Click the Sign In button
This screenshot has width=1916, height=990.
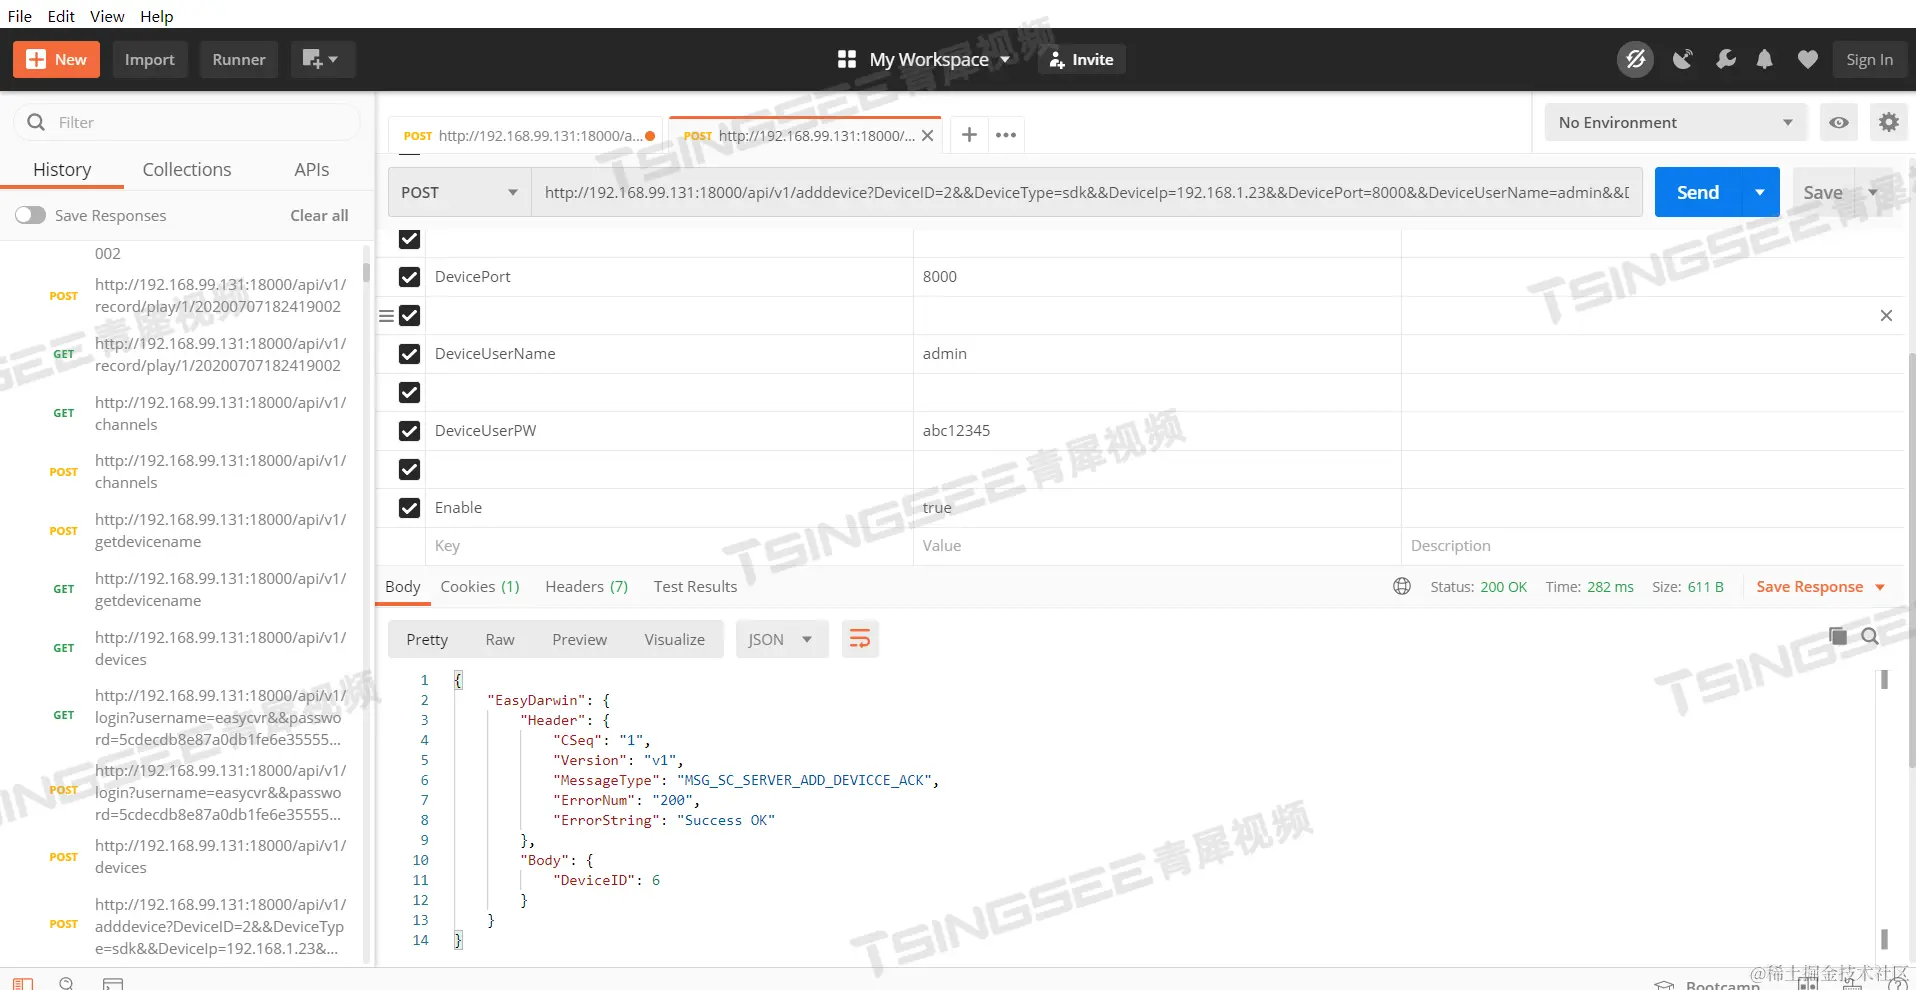(1869, 60)
